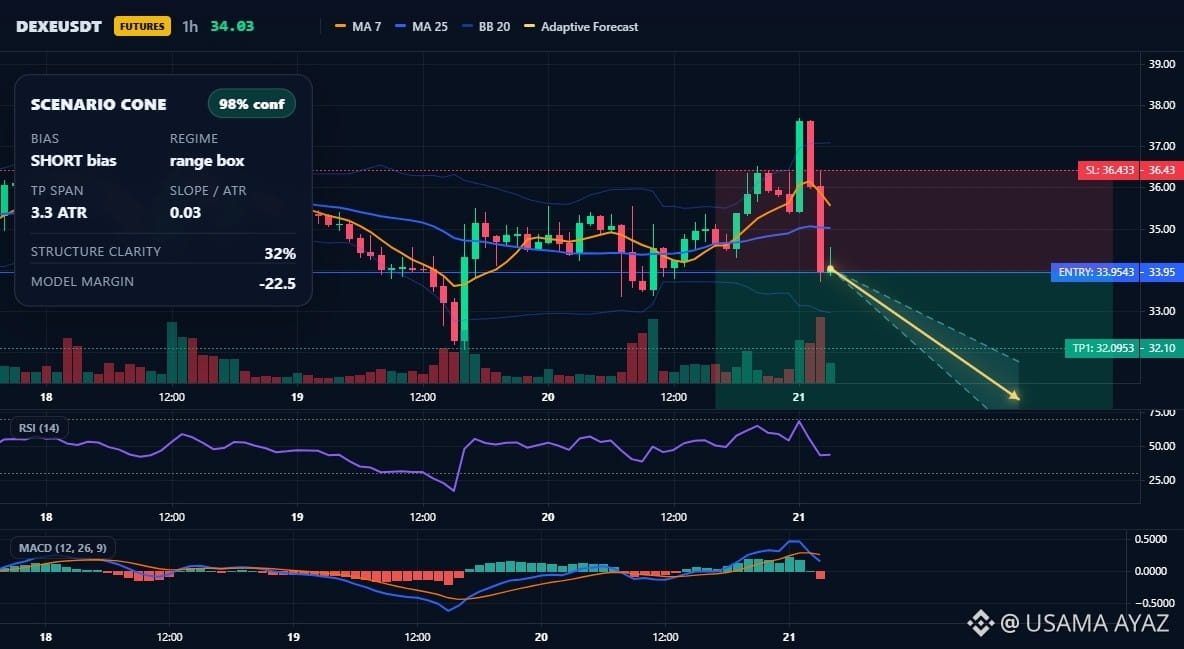Click the TP SPAN label
1184x649 pixels.
click(x=57, y=190)
